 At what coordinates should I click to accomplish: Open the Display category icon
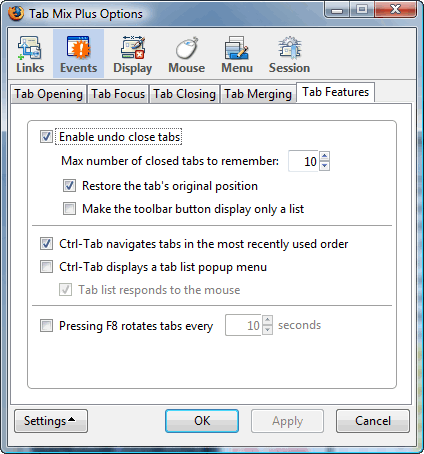tap(133, 54)
